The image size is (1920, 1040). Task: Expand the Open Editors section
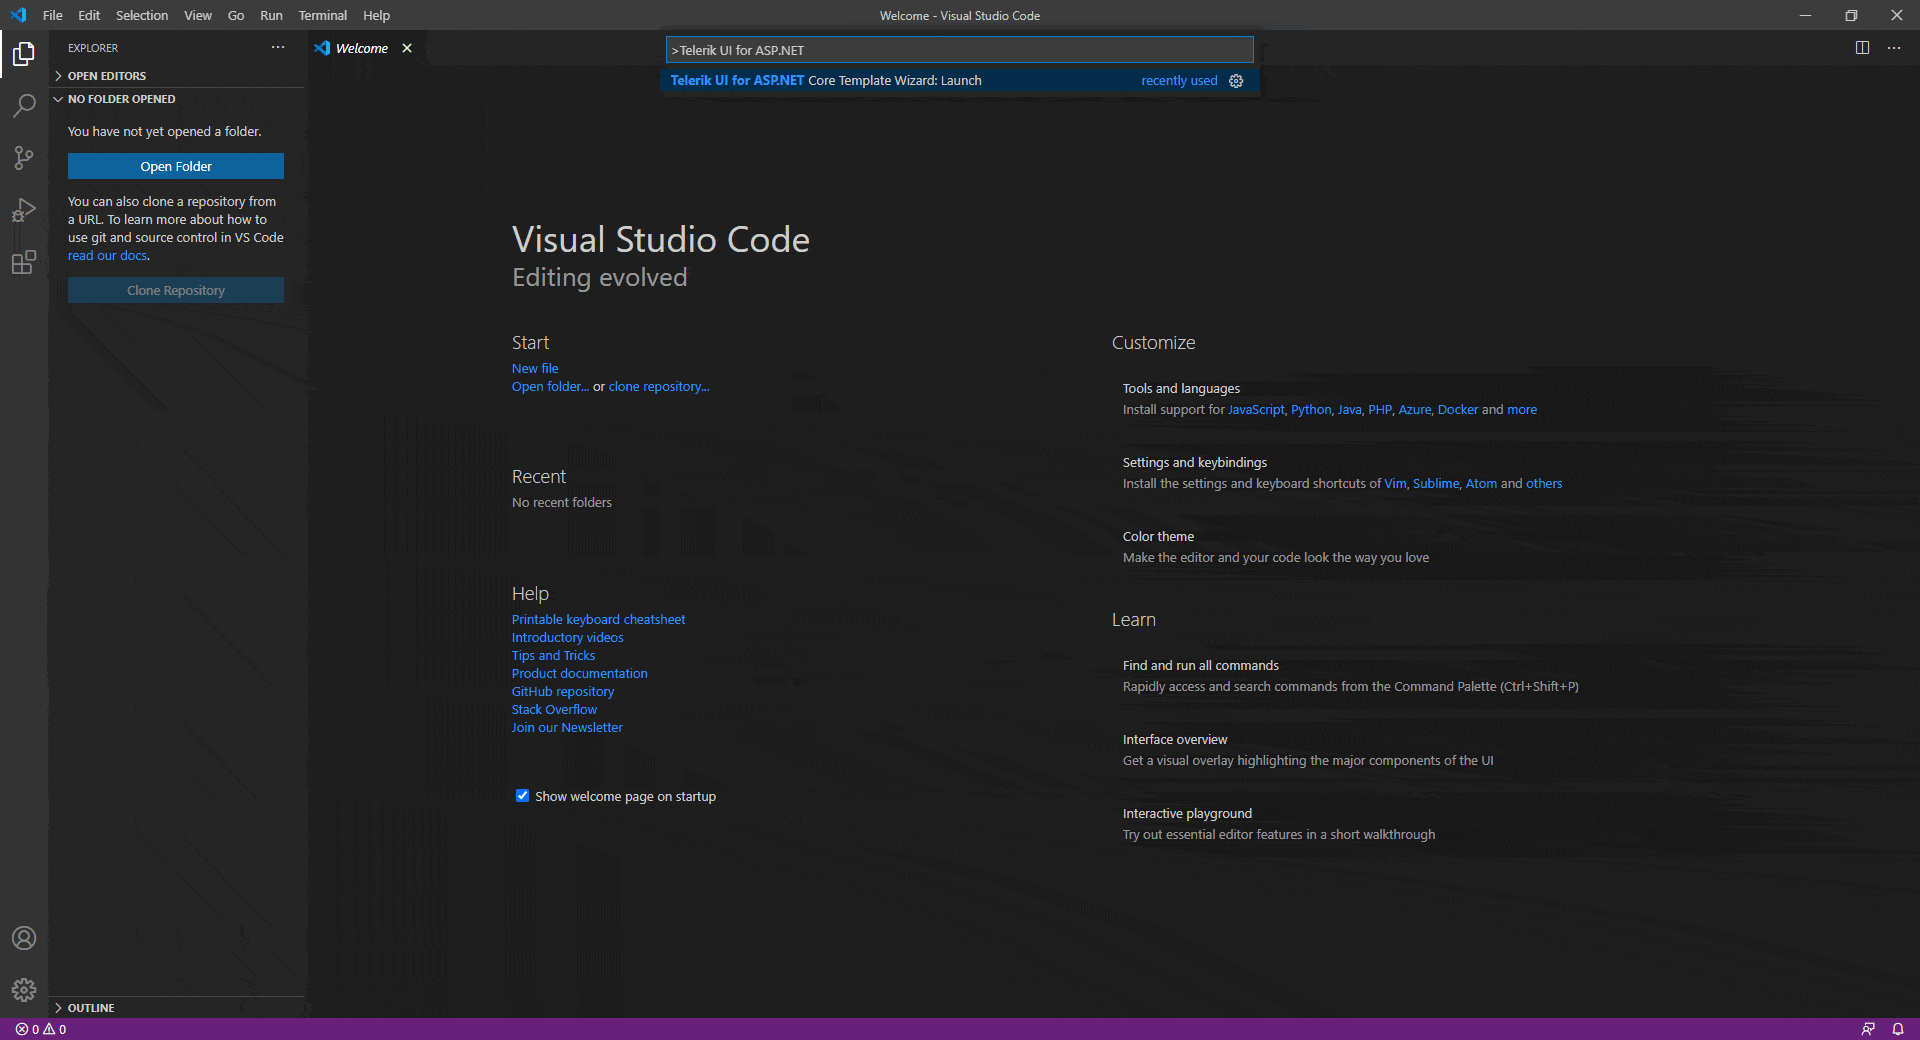[176, 76]
